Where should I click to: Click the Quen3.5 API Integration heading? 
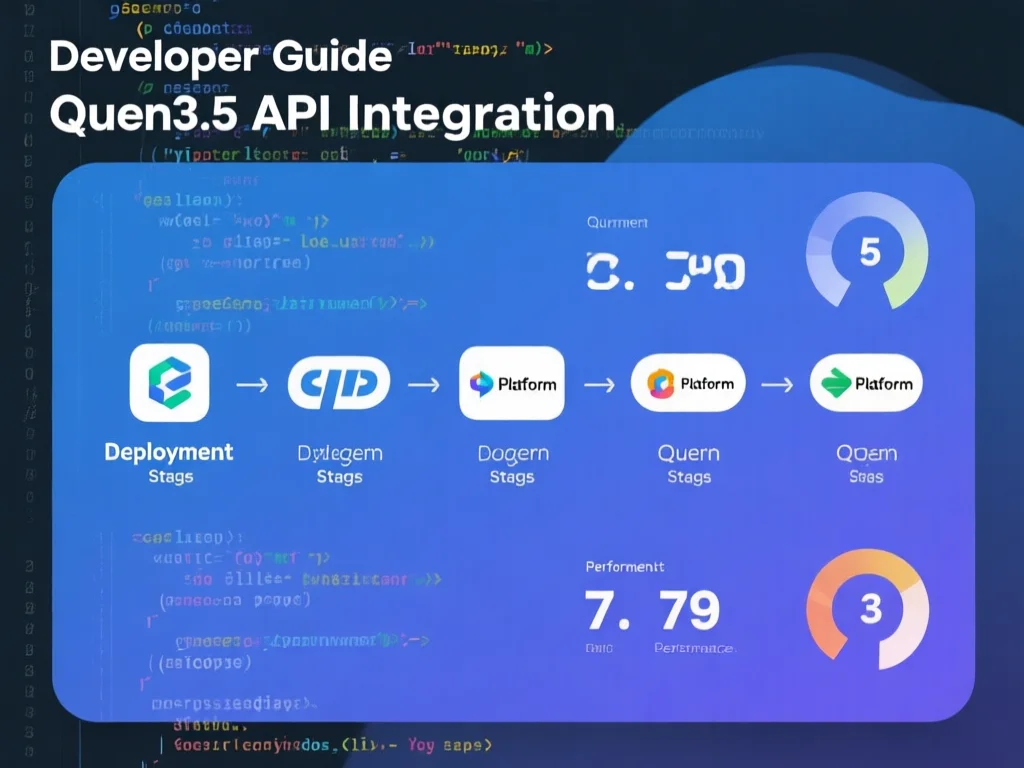pos(332,114)
